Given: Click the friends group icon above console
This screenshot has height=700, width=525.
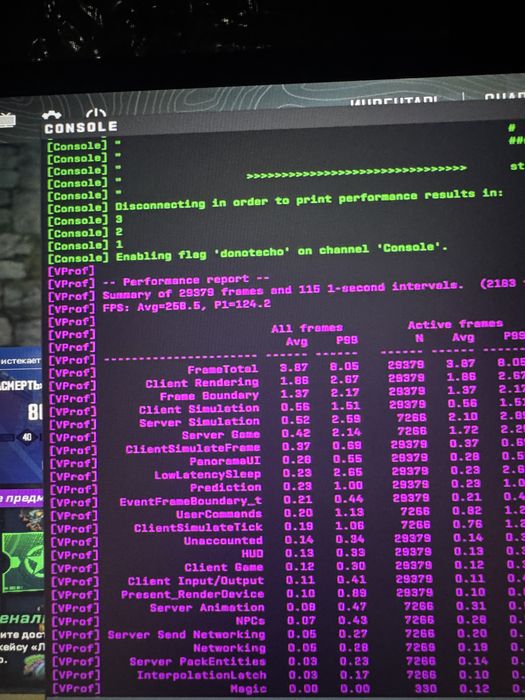Looking at the screenshot, I should [52, 115].
